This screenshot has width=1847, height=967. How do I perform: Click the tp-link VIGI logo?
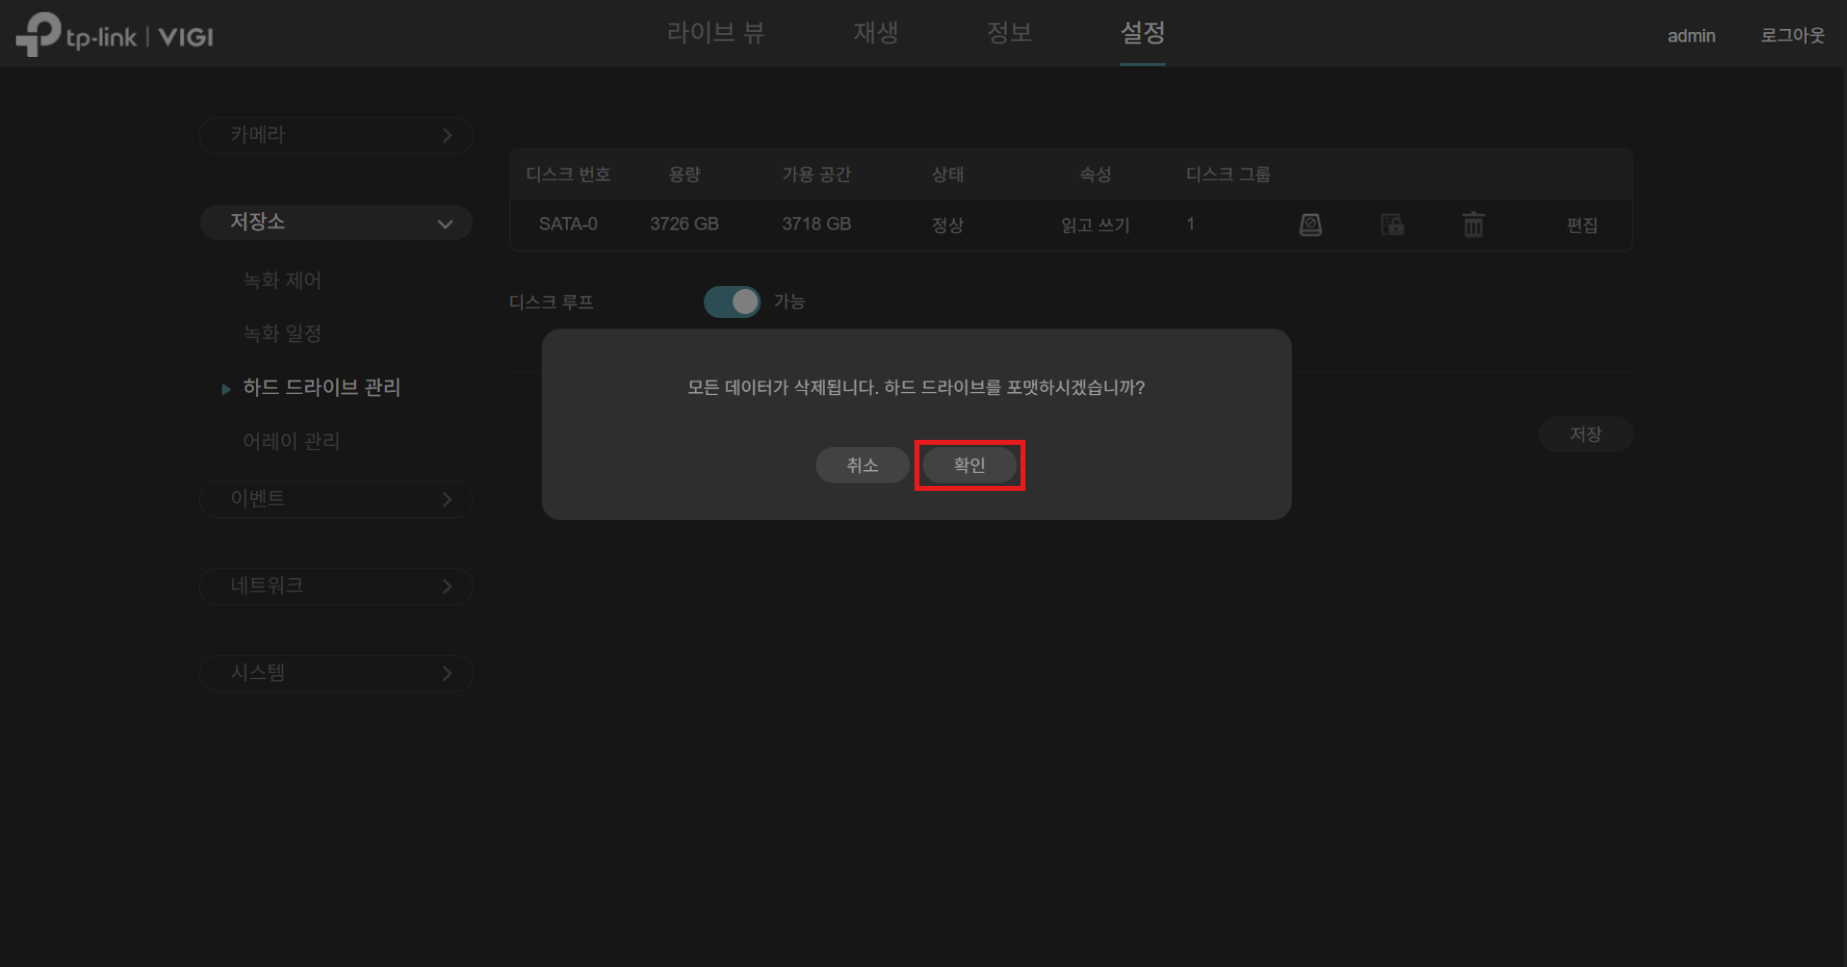pos(115,35)
